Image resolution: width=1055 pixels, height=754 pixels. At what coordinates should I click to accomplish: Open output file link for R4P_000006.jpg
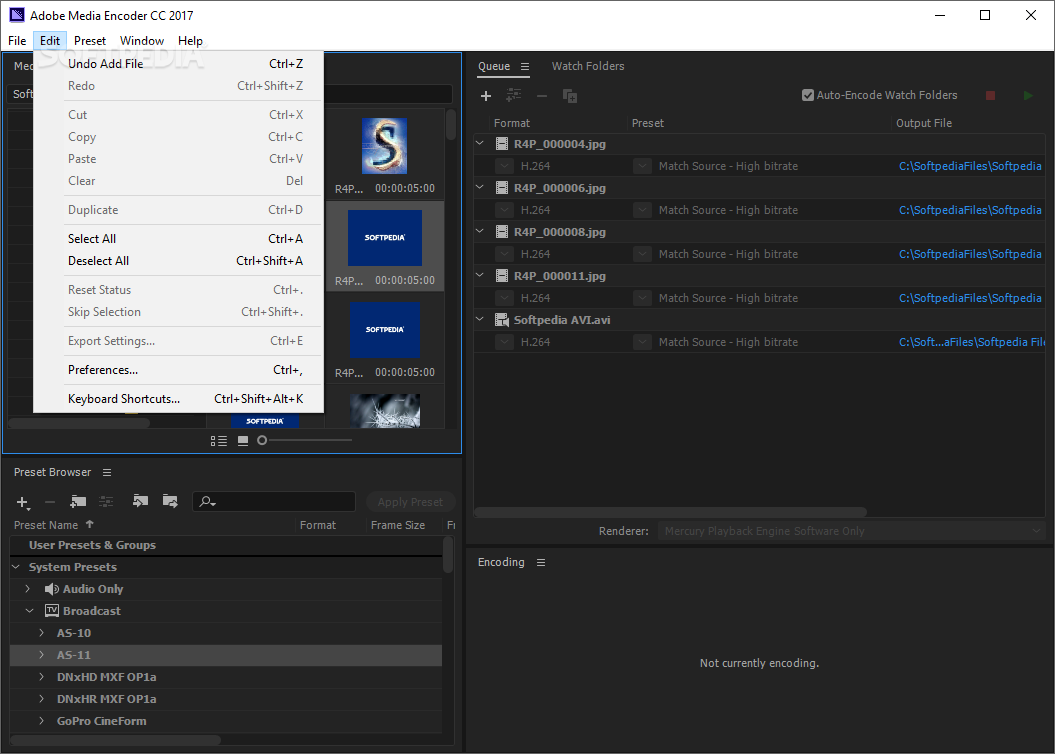tap(970, 210)
